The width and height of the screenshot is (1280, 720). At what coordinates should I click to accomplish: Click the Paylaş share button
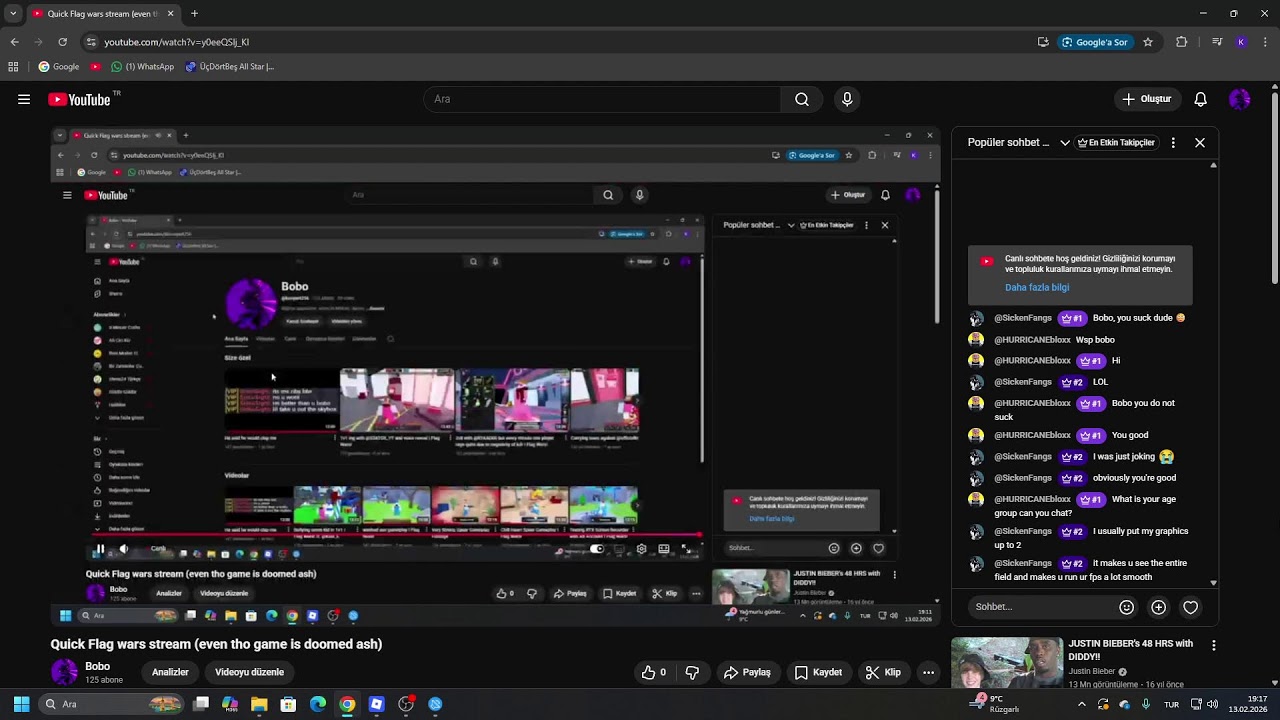pyautogui.click(x=746, y=672)
